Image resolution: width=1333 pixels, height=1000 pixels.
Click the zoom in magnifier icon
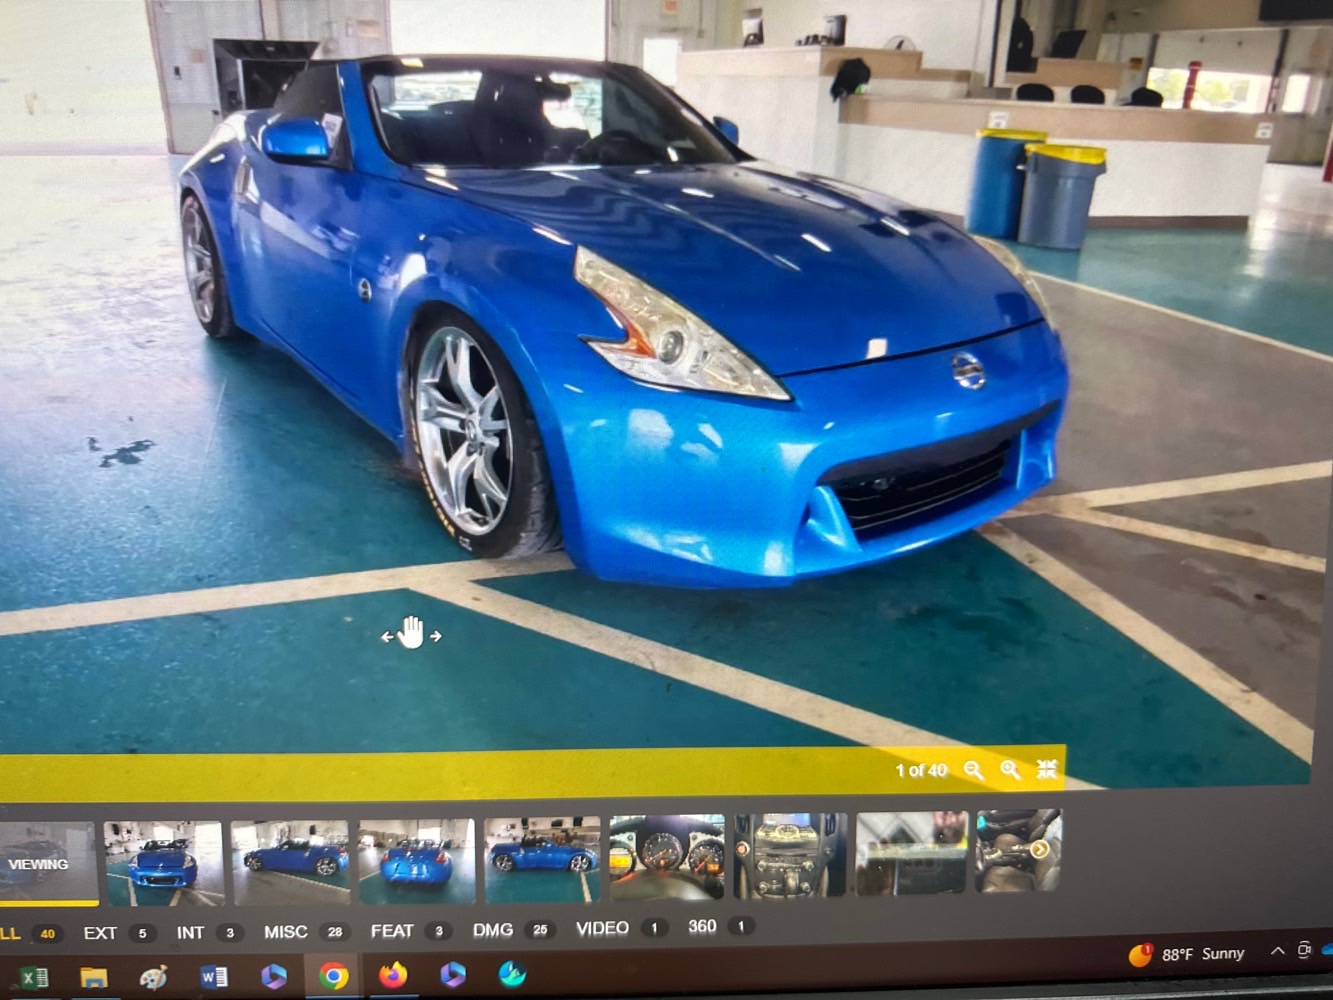click(1010, 769)
